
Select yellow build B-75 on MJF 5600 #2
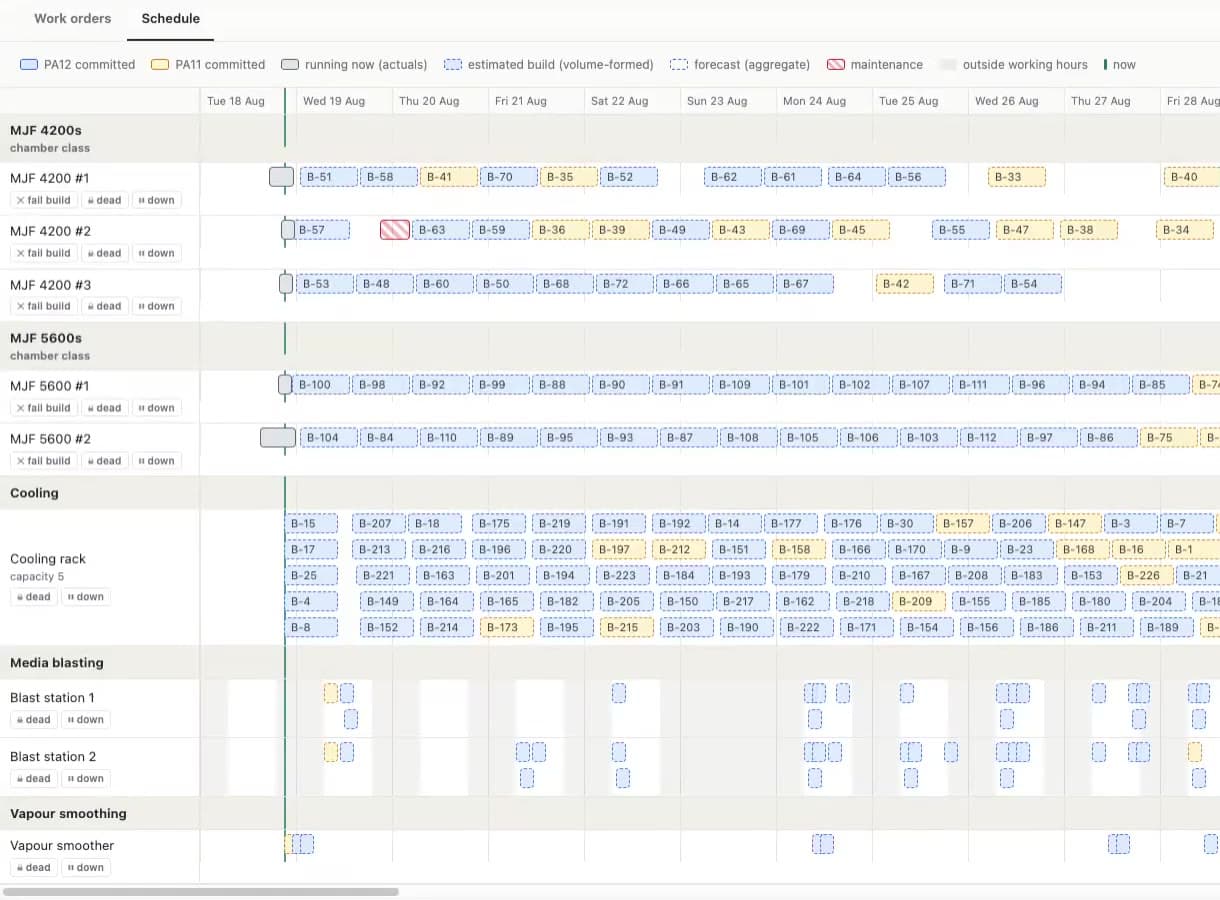1169,438
